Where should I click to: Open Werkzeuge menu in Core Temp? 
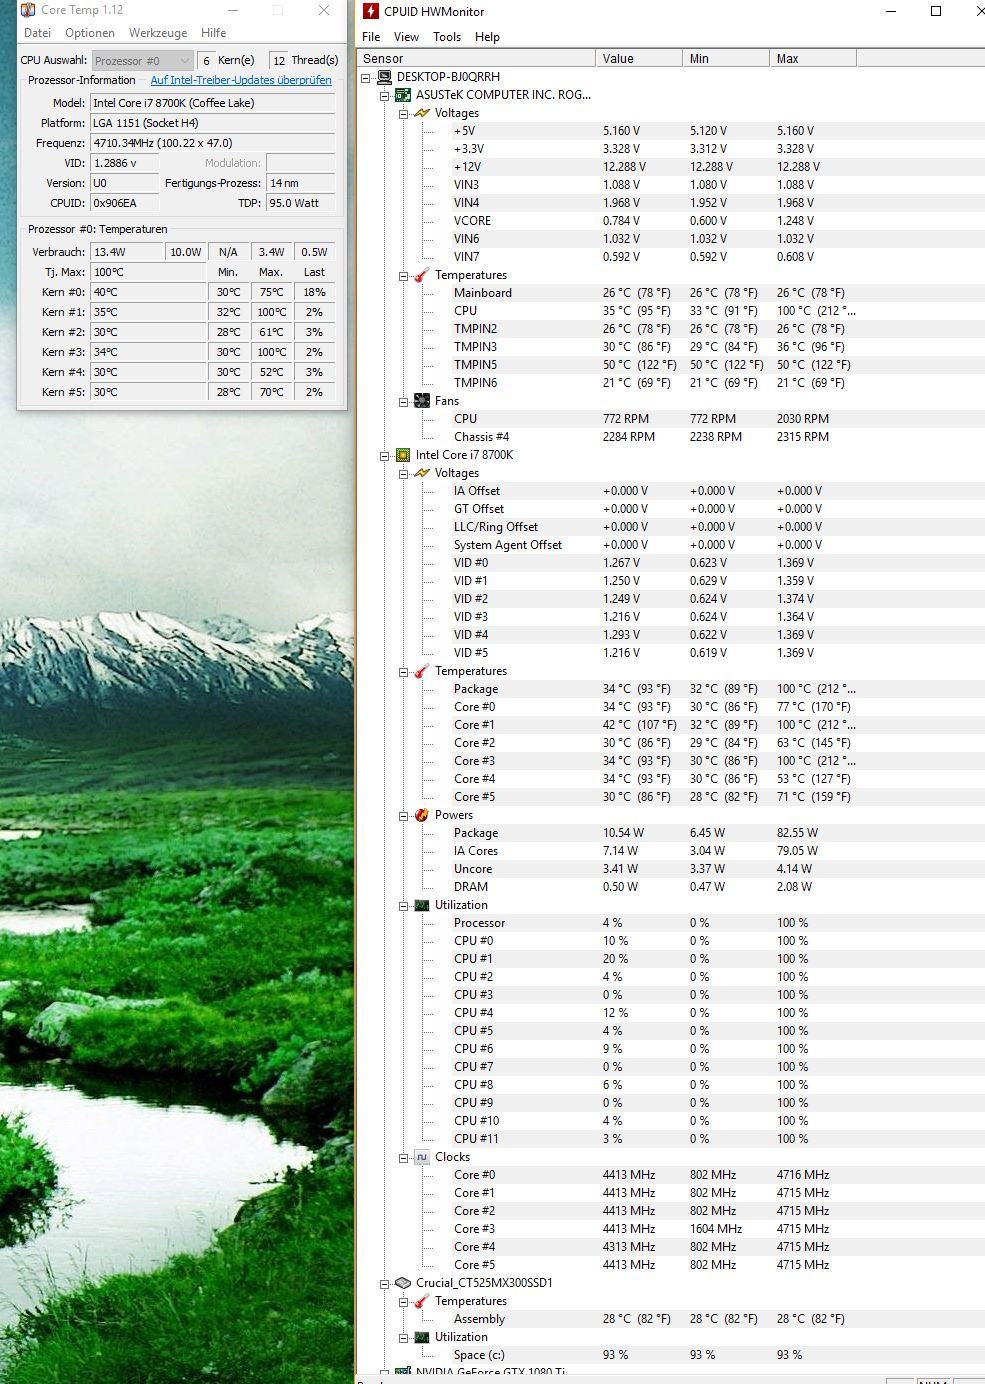pyautogui.click(x=158, y=33)
